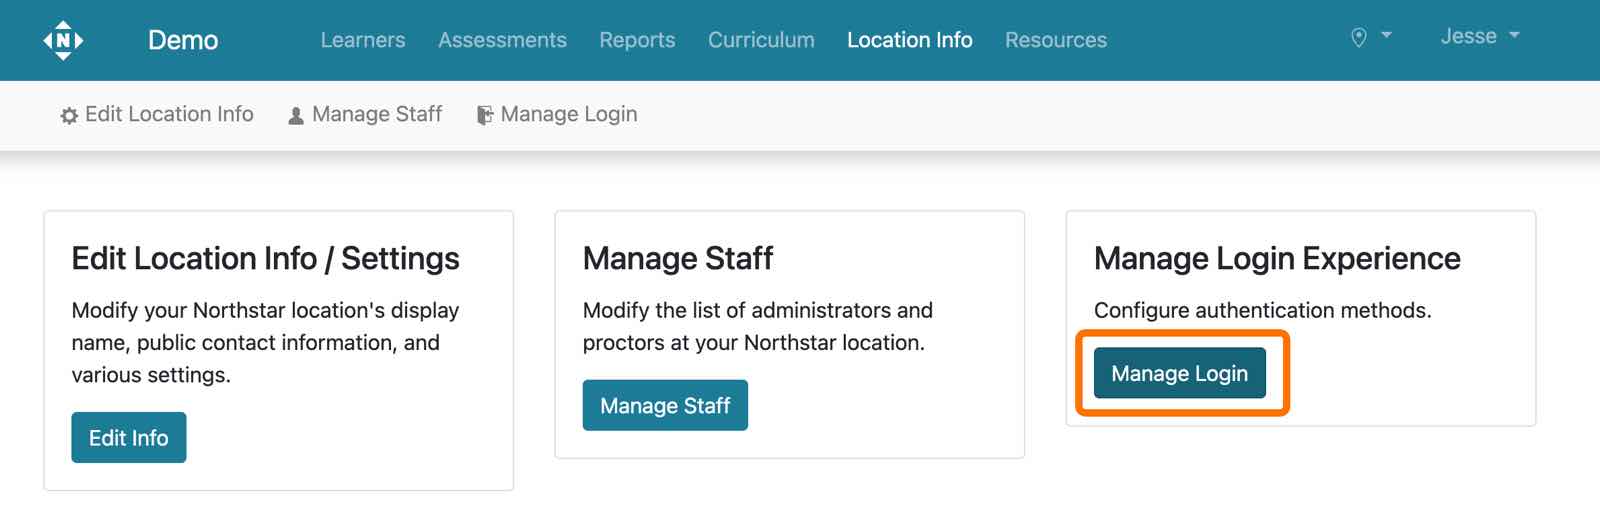Go to Assessments in the top navigation

pyautogui.click(x=502, y=40)
